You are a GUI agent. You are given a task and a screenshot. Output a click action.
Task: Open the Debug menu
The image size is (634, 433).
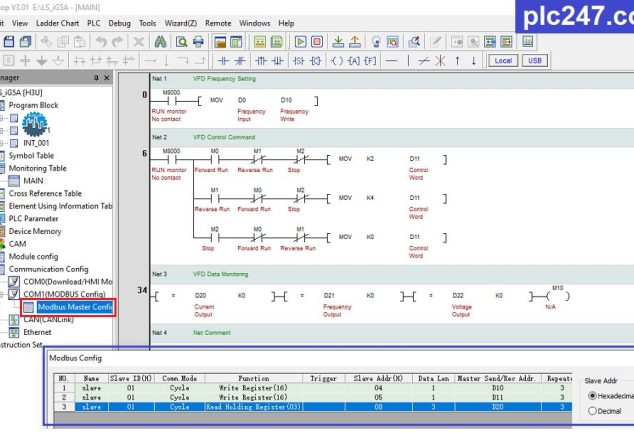(119, 23)
